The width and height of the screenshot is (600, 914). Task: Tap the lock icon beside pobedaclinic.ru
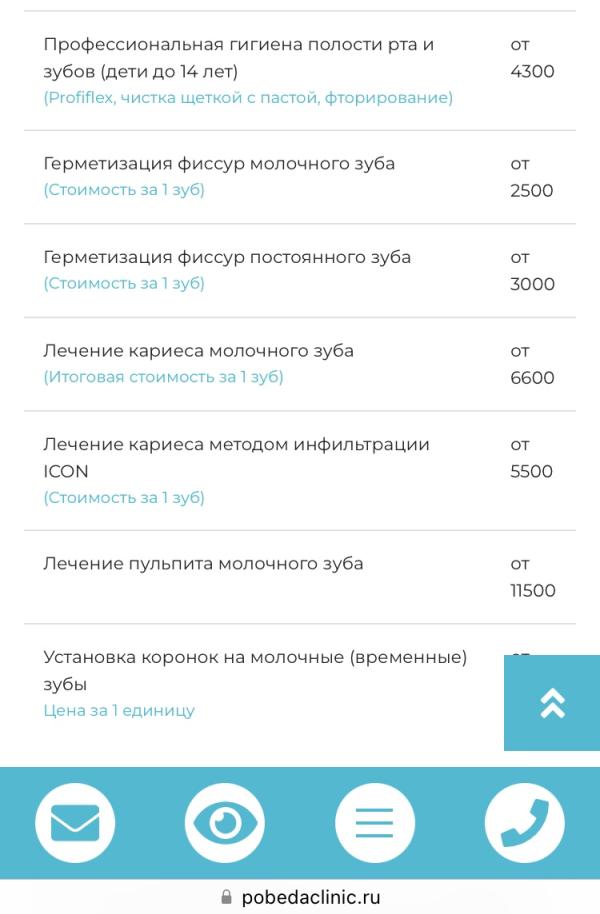point(225,898)
